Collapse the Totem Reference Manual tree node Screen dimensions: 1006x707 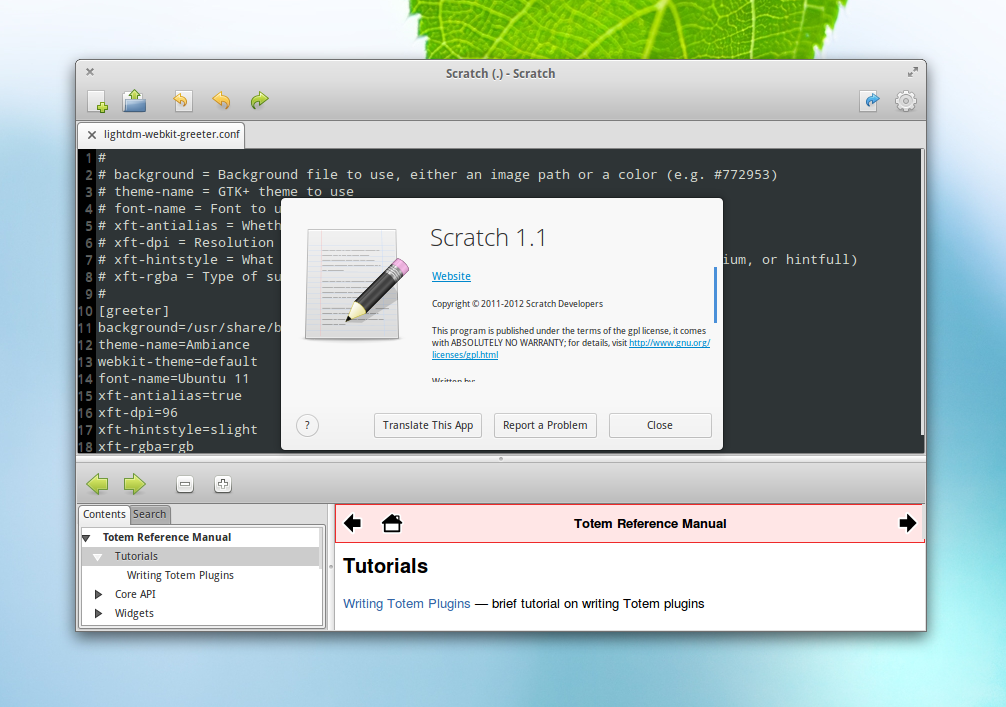coord(86,538)
